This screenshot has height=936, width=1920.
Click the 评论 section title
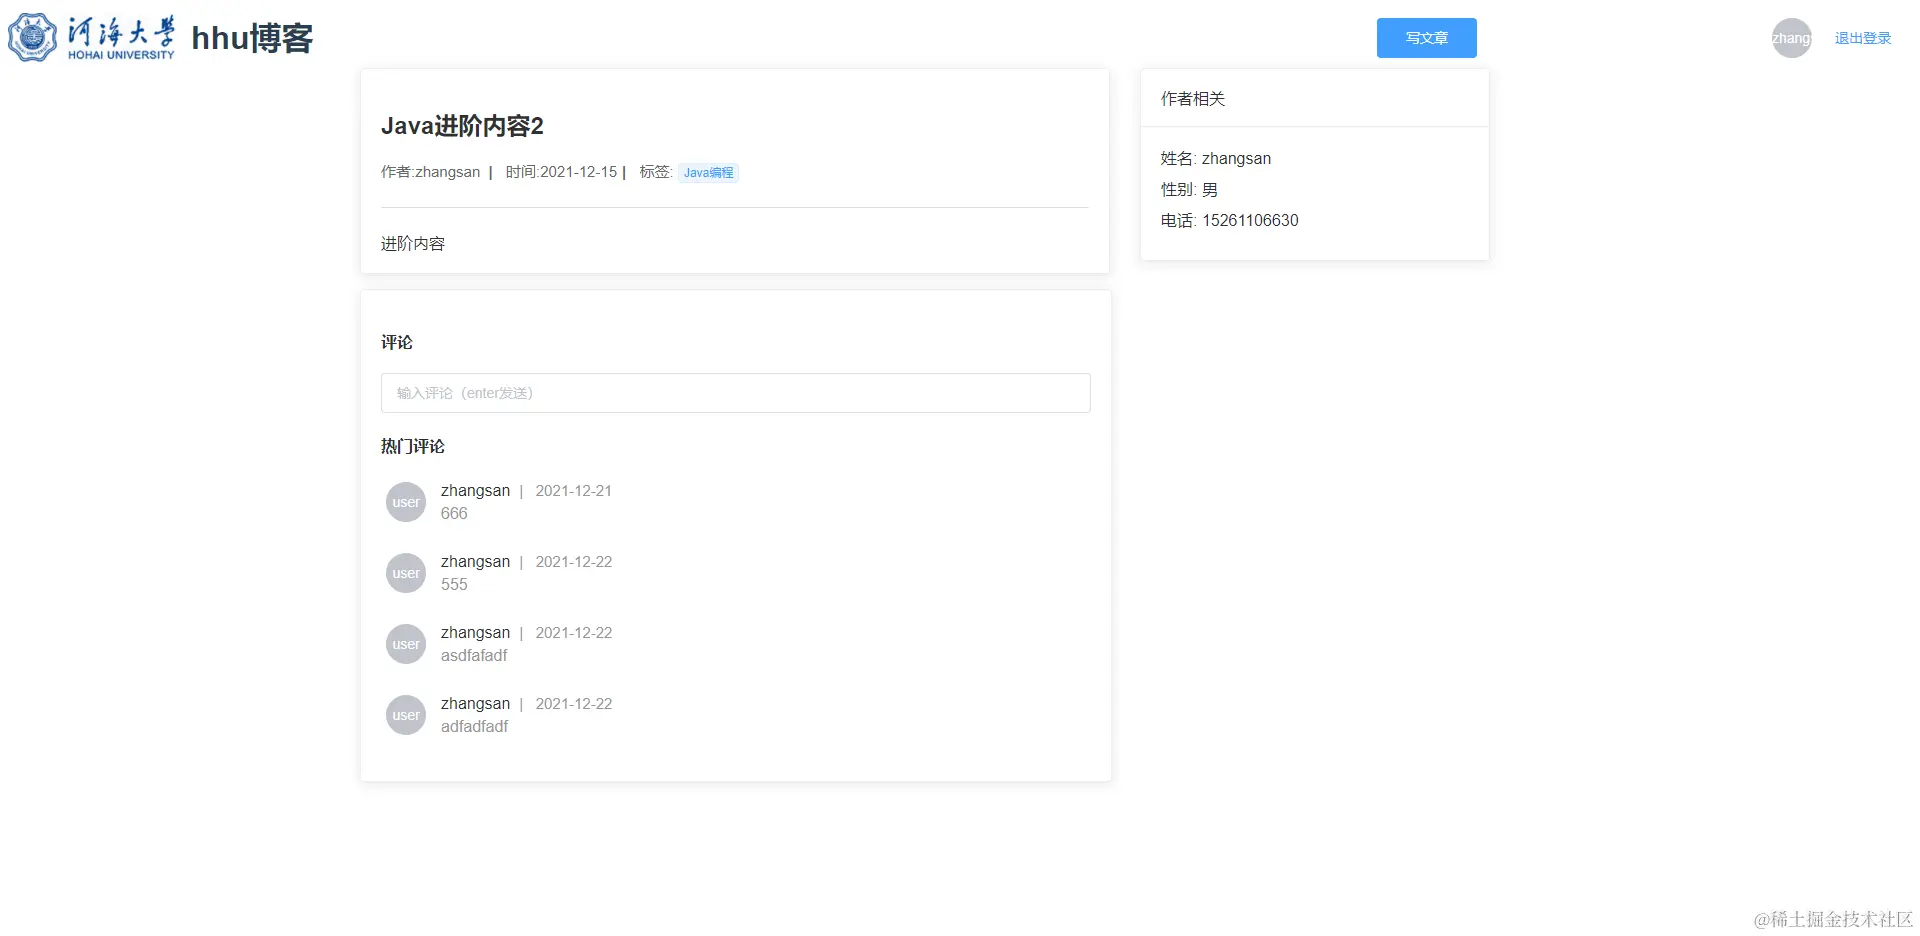coord(397,342)
